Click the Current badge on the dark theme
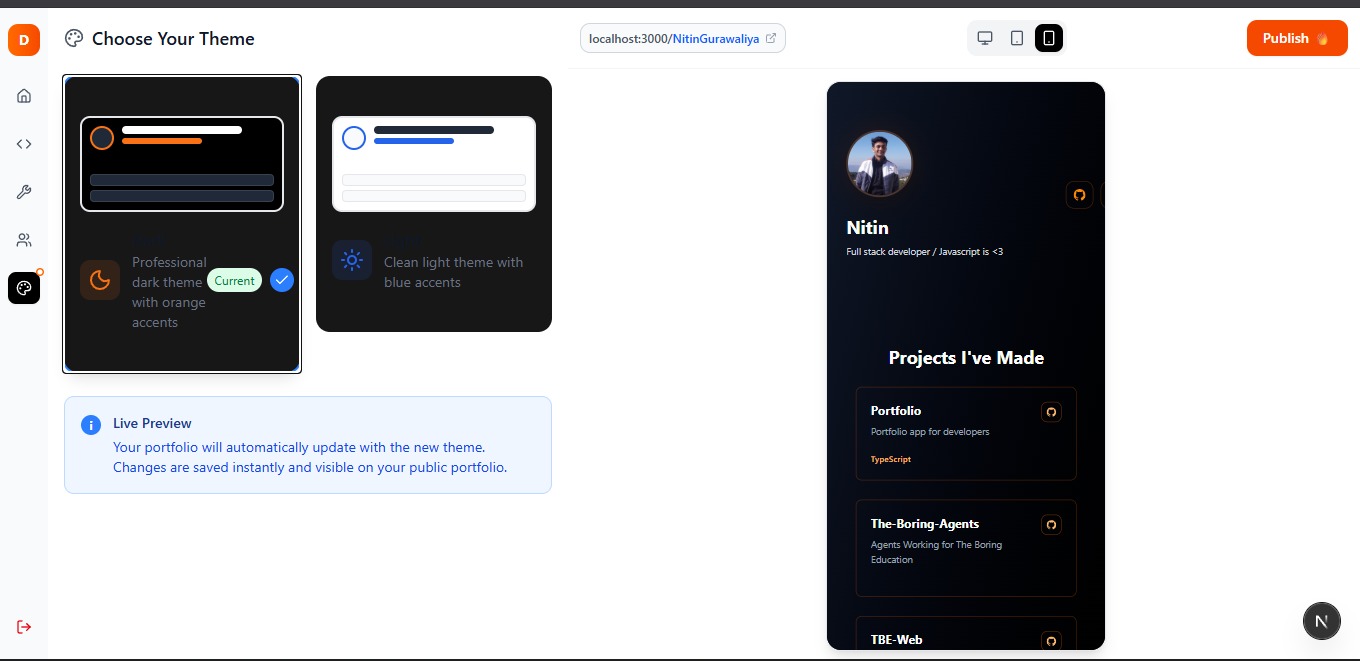The image size is (1360, 661). [x=234, y=281]
